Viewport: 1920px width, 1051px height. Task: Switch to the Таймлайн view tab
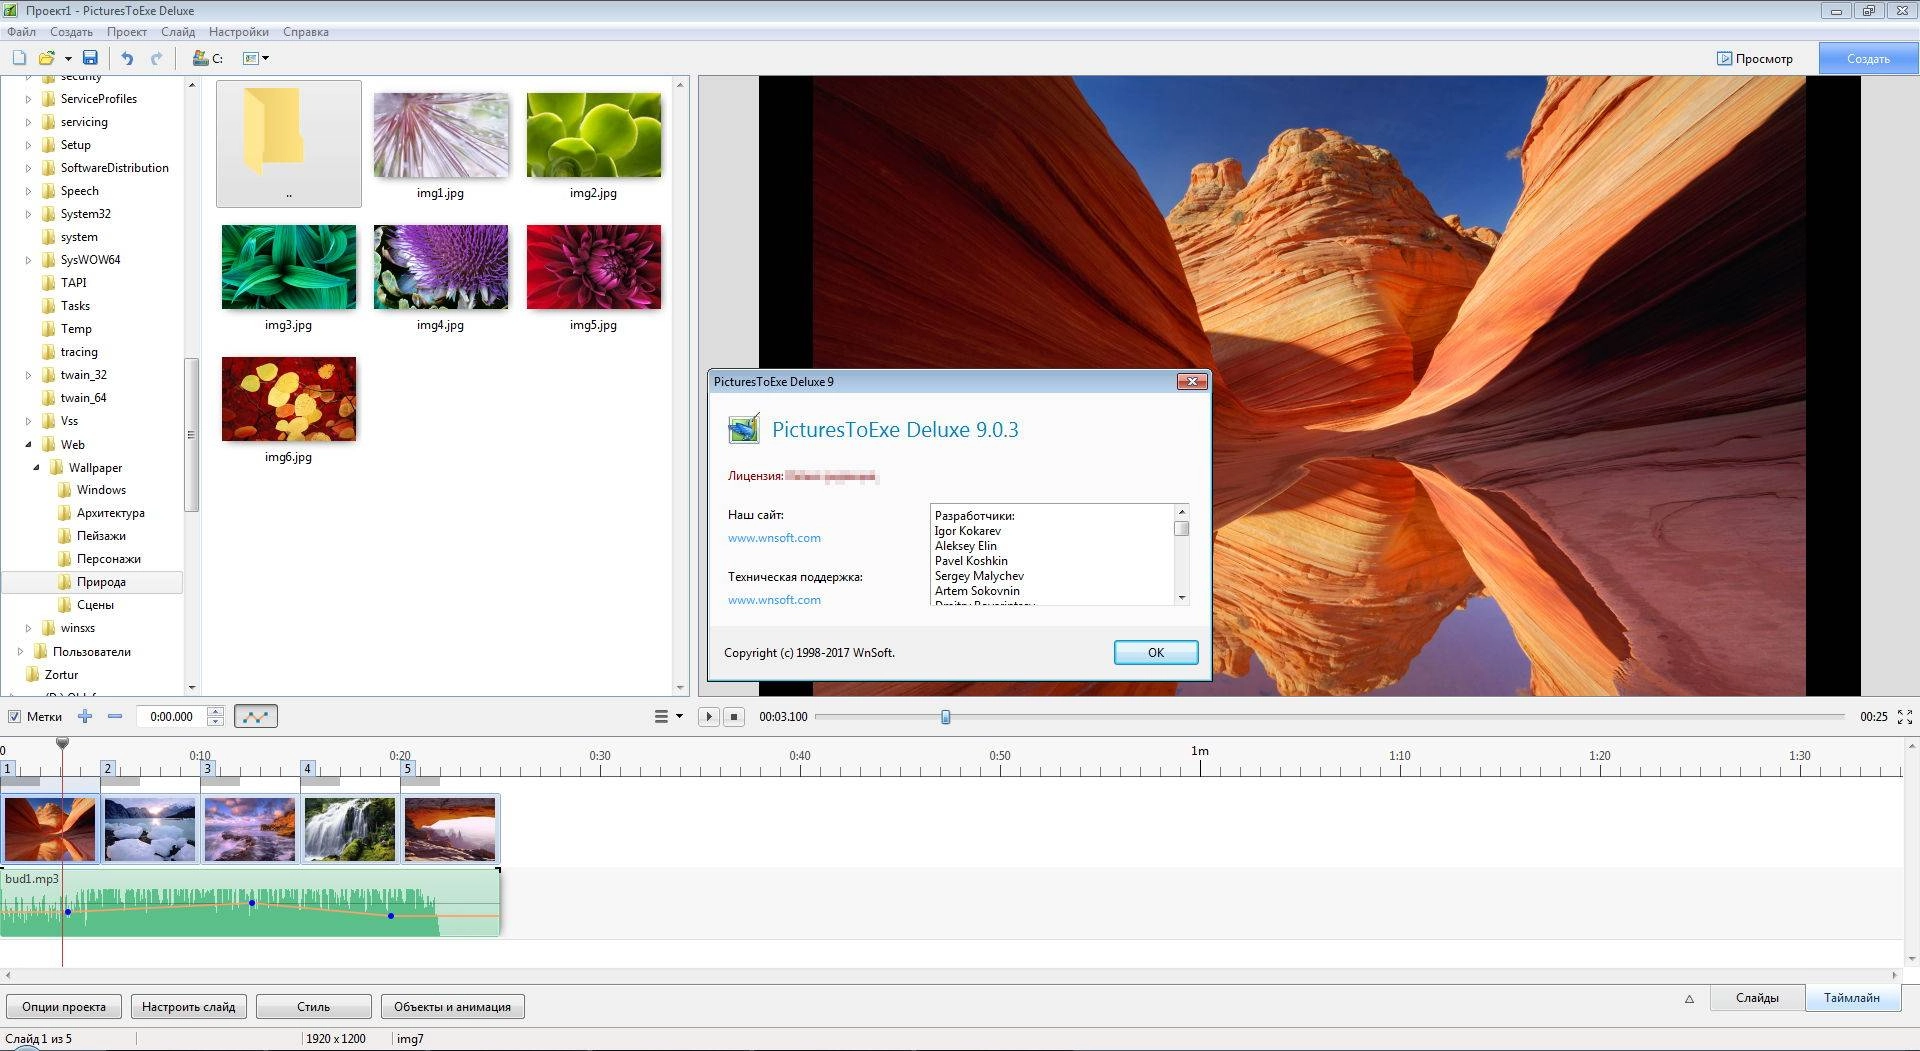point(1852,997)
